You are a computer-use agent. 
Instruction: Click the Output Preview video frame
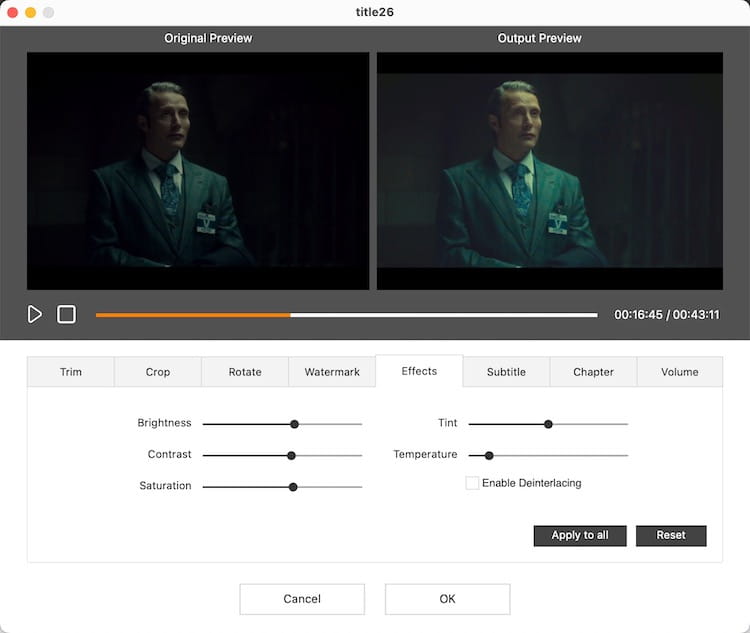550,171
